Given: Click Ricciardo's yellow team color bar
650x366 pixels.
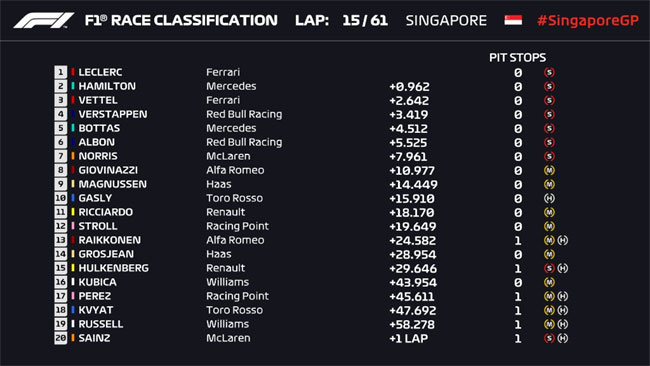Looking at the screenshot, I should [73, 212].
